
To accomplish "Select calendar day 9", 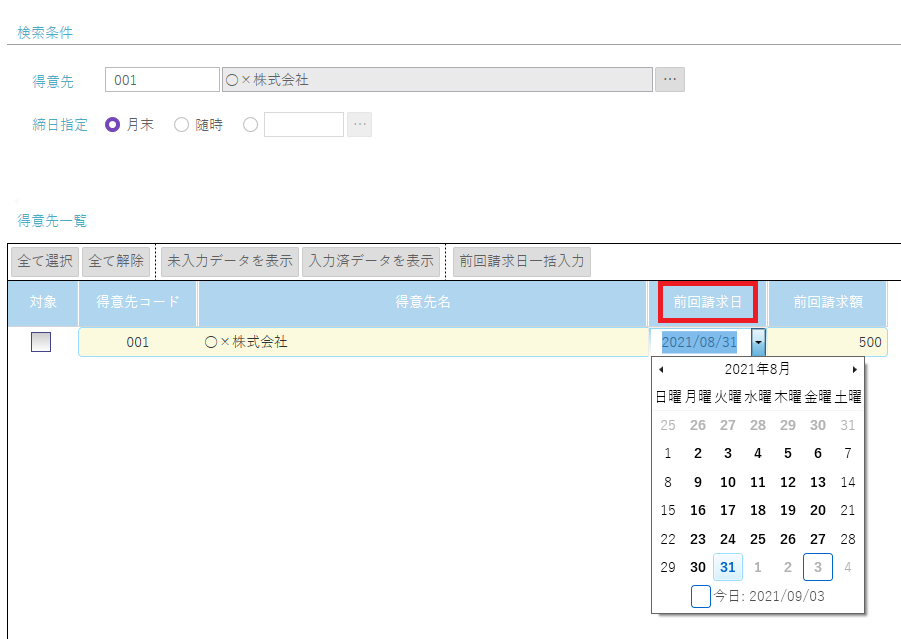I will [698, 482].
